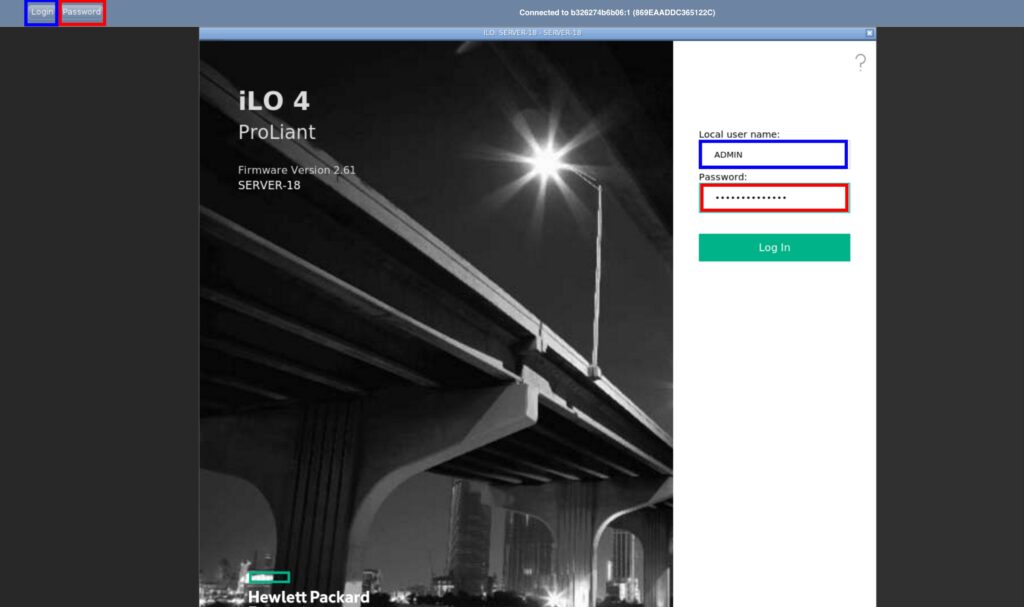Click the iLO window title bar text
Image resolution: width=1024 pixels, height=607 pixels.
tap(532, 33)
